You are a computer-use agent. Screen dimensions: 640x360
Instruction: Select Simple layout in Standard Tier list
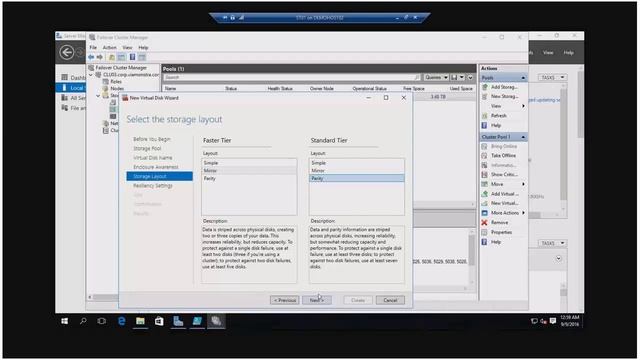coord(357,163)
